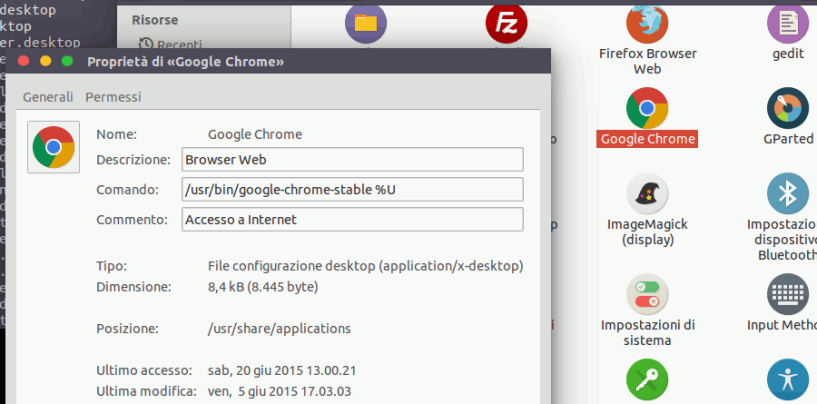Viewport: 817px width, 404px height.
Task: Select the Input Method keyboard icon
Action: pos(788,295)
